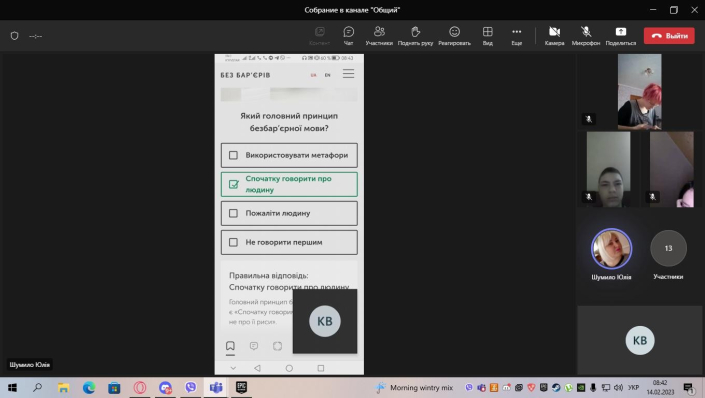
Task: Tick the Не говорити першим checkbox
Action: tap(233, 242)
